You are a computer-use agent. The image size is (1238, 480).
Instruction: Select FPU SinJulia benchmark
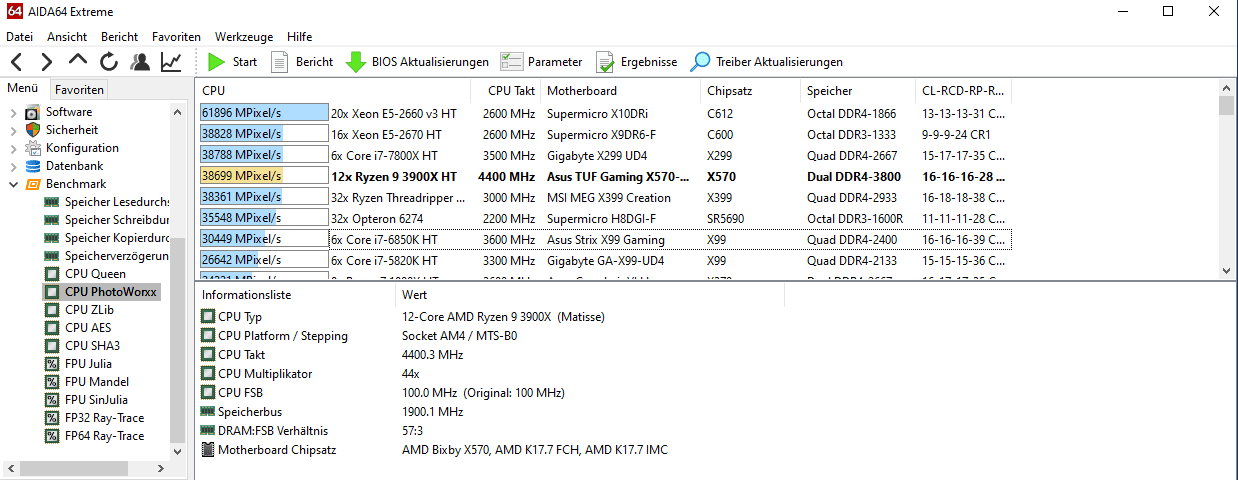pos(97,400)
